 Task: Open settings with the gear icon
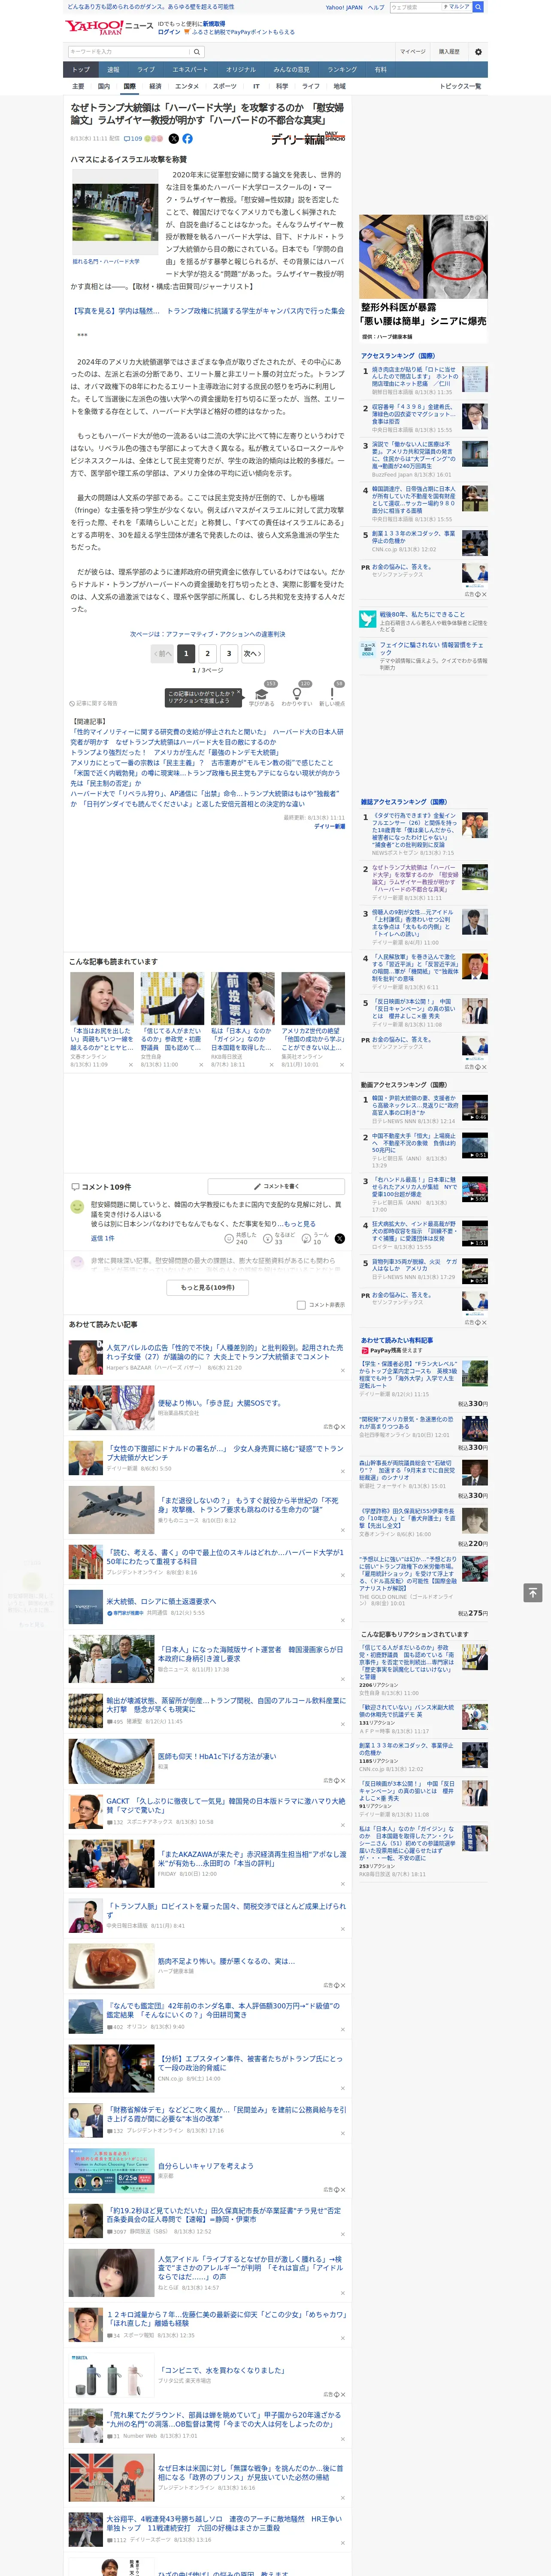478,52
